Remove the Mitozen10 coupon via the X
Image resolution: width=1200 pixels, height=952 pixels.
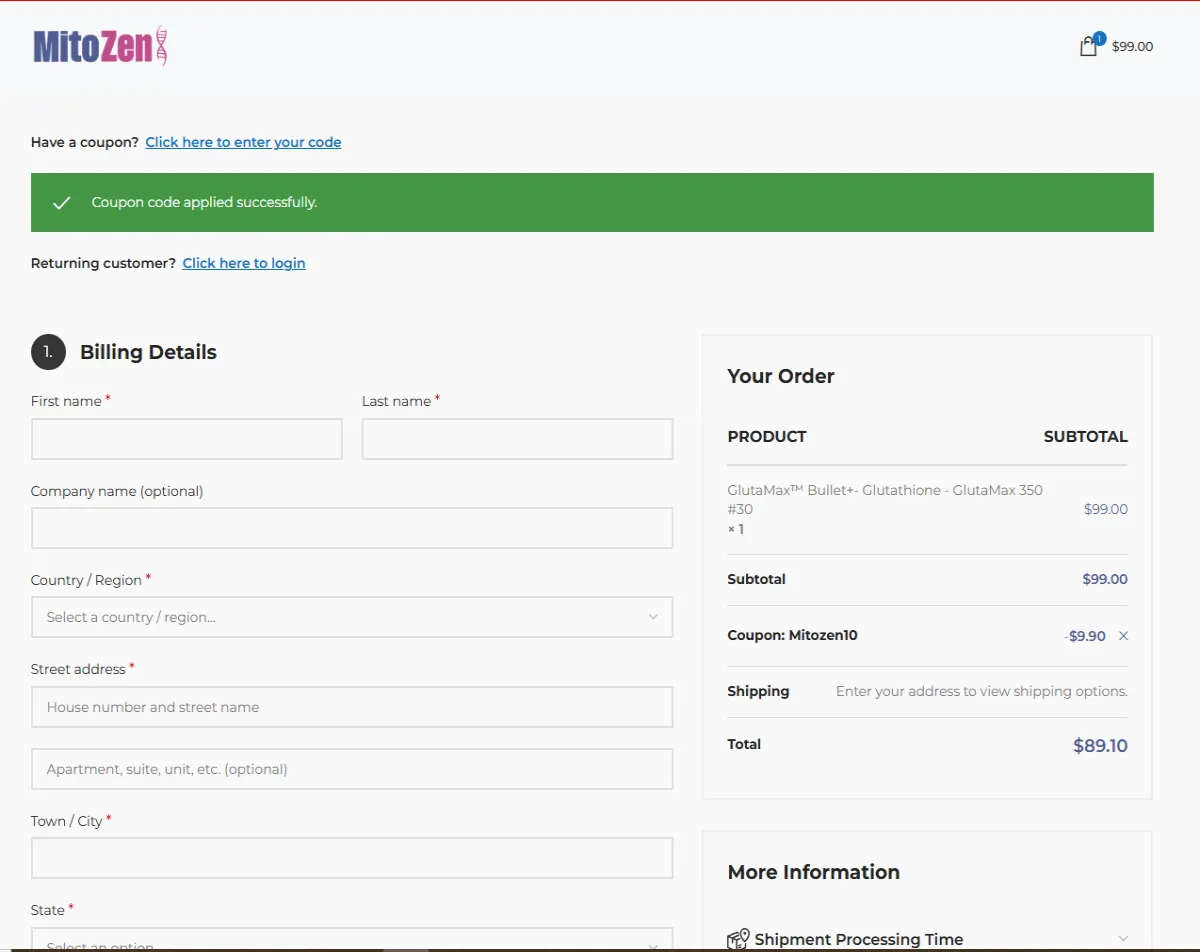pos(1122,635)
